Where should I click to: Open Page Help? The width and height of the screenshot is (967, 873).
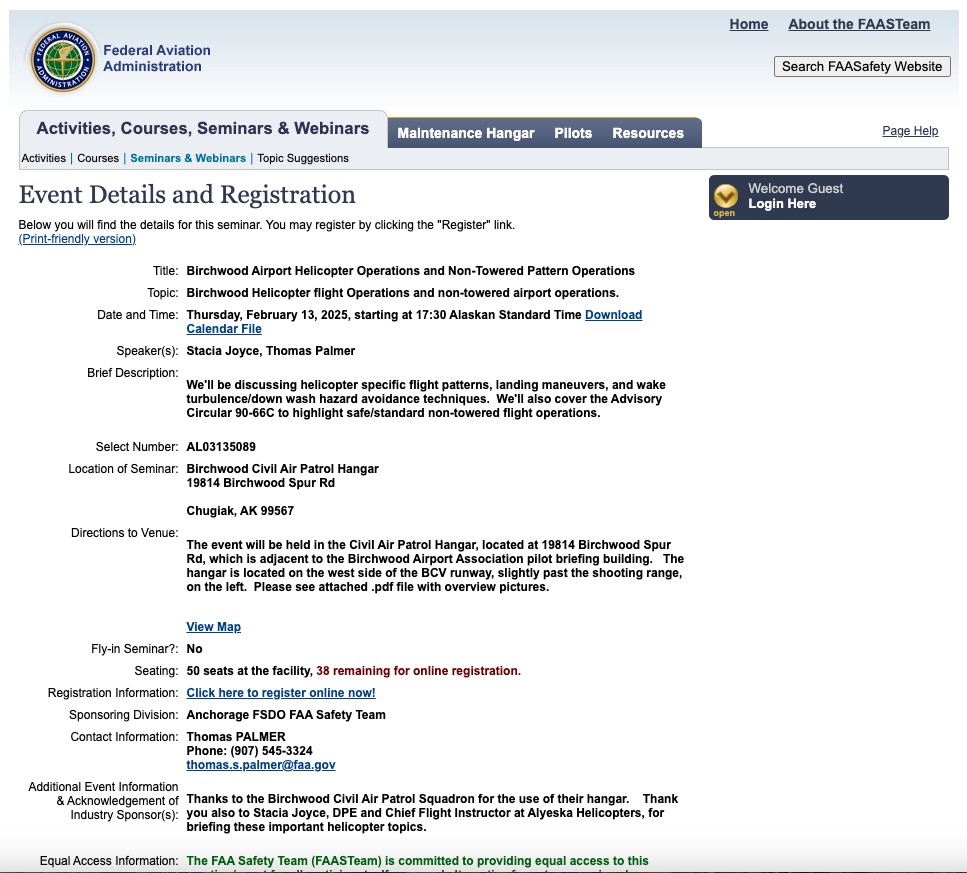coord(910,131)
